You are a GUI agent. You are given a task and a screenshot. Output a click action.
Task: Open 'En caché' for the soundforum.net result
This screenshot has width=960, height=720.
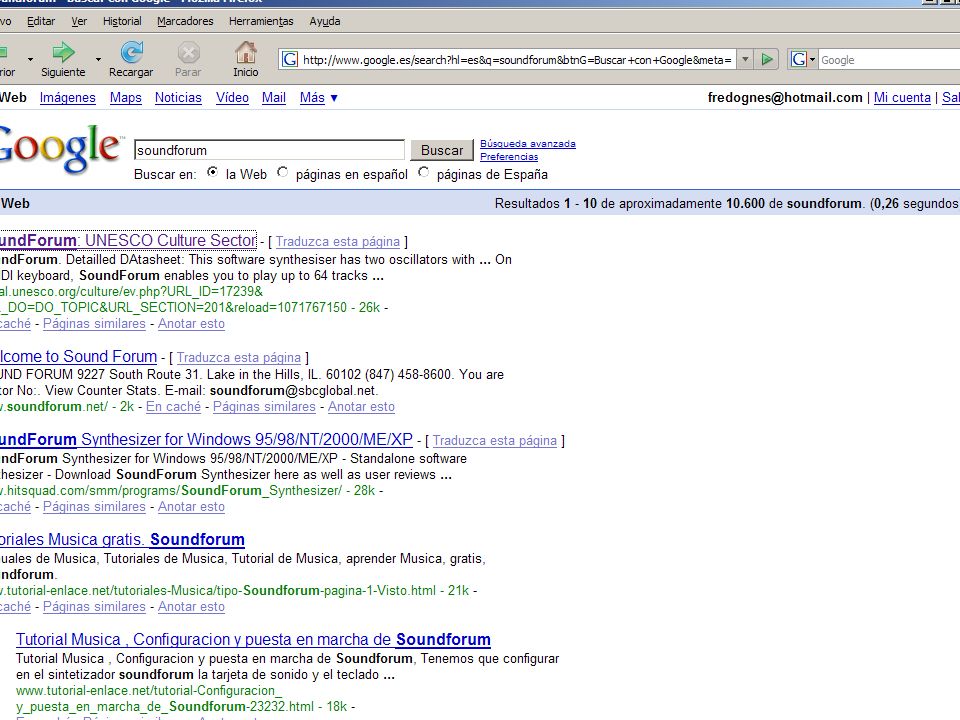[173, 407]
